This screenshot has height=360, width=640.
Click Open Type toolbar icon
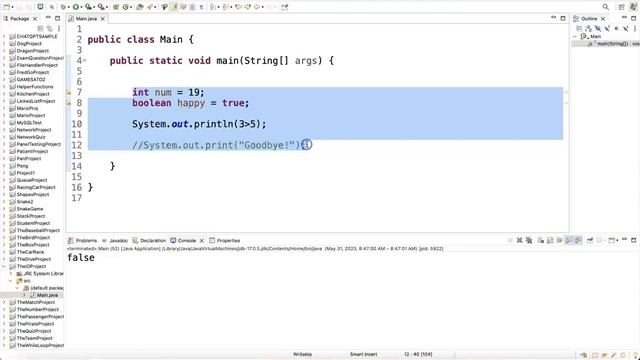[x=140, y=7]
